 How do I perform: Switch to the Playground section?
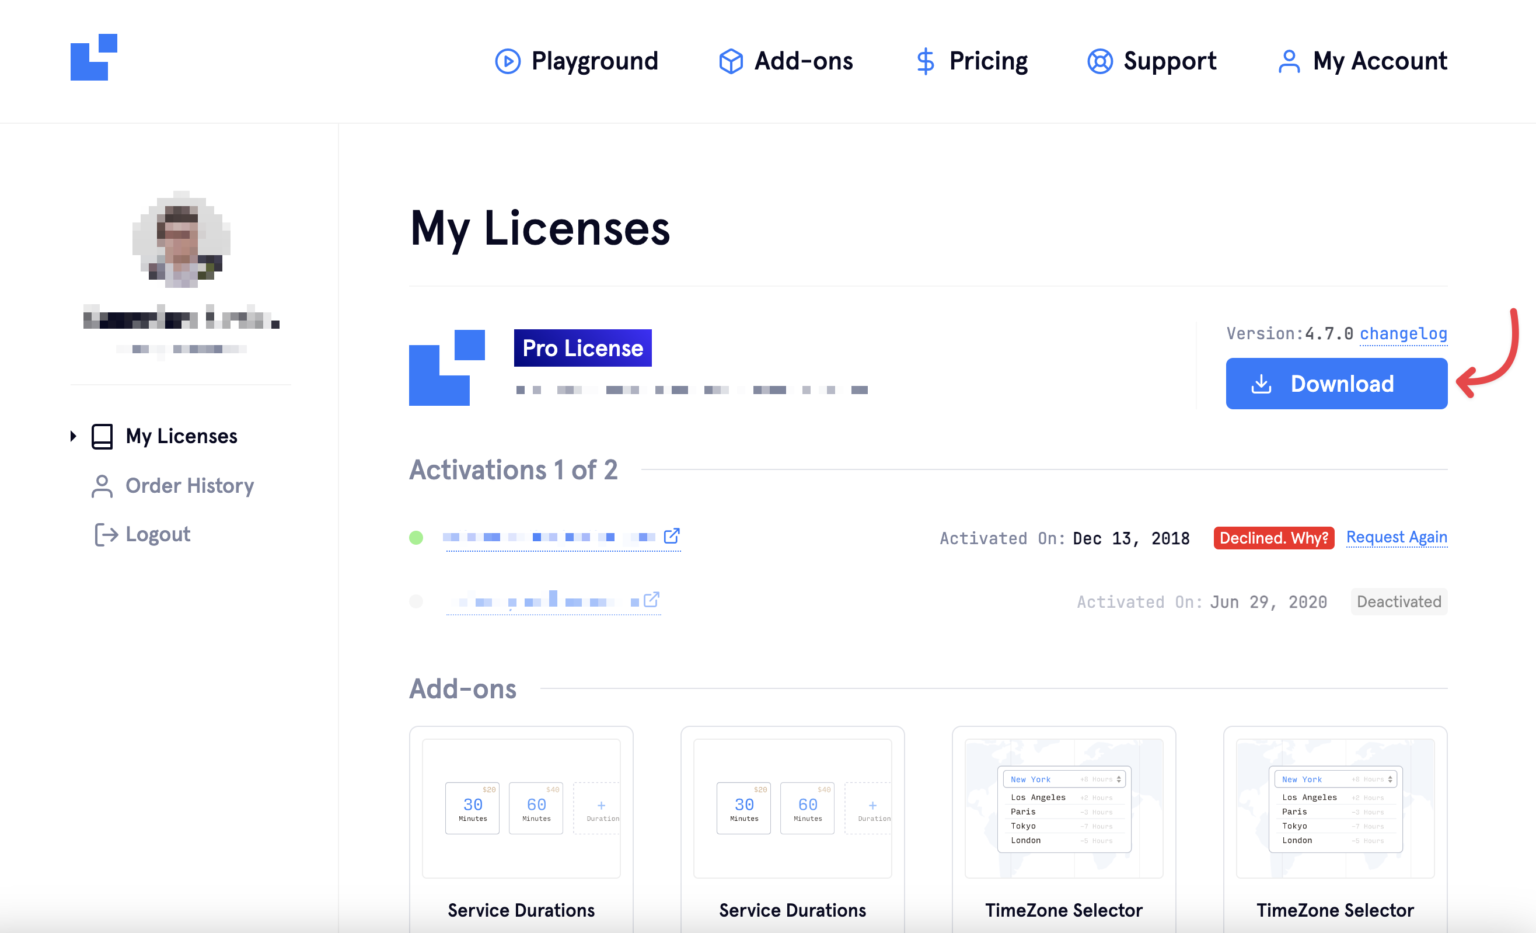594,61
